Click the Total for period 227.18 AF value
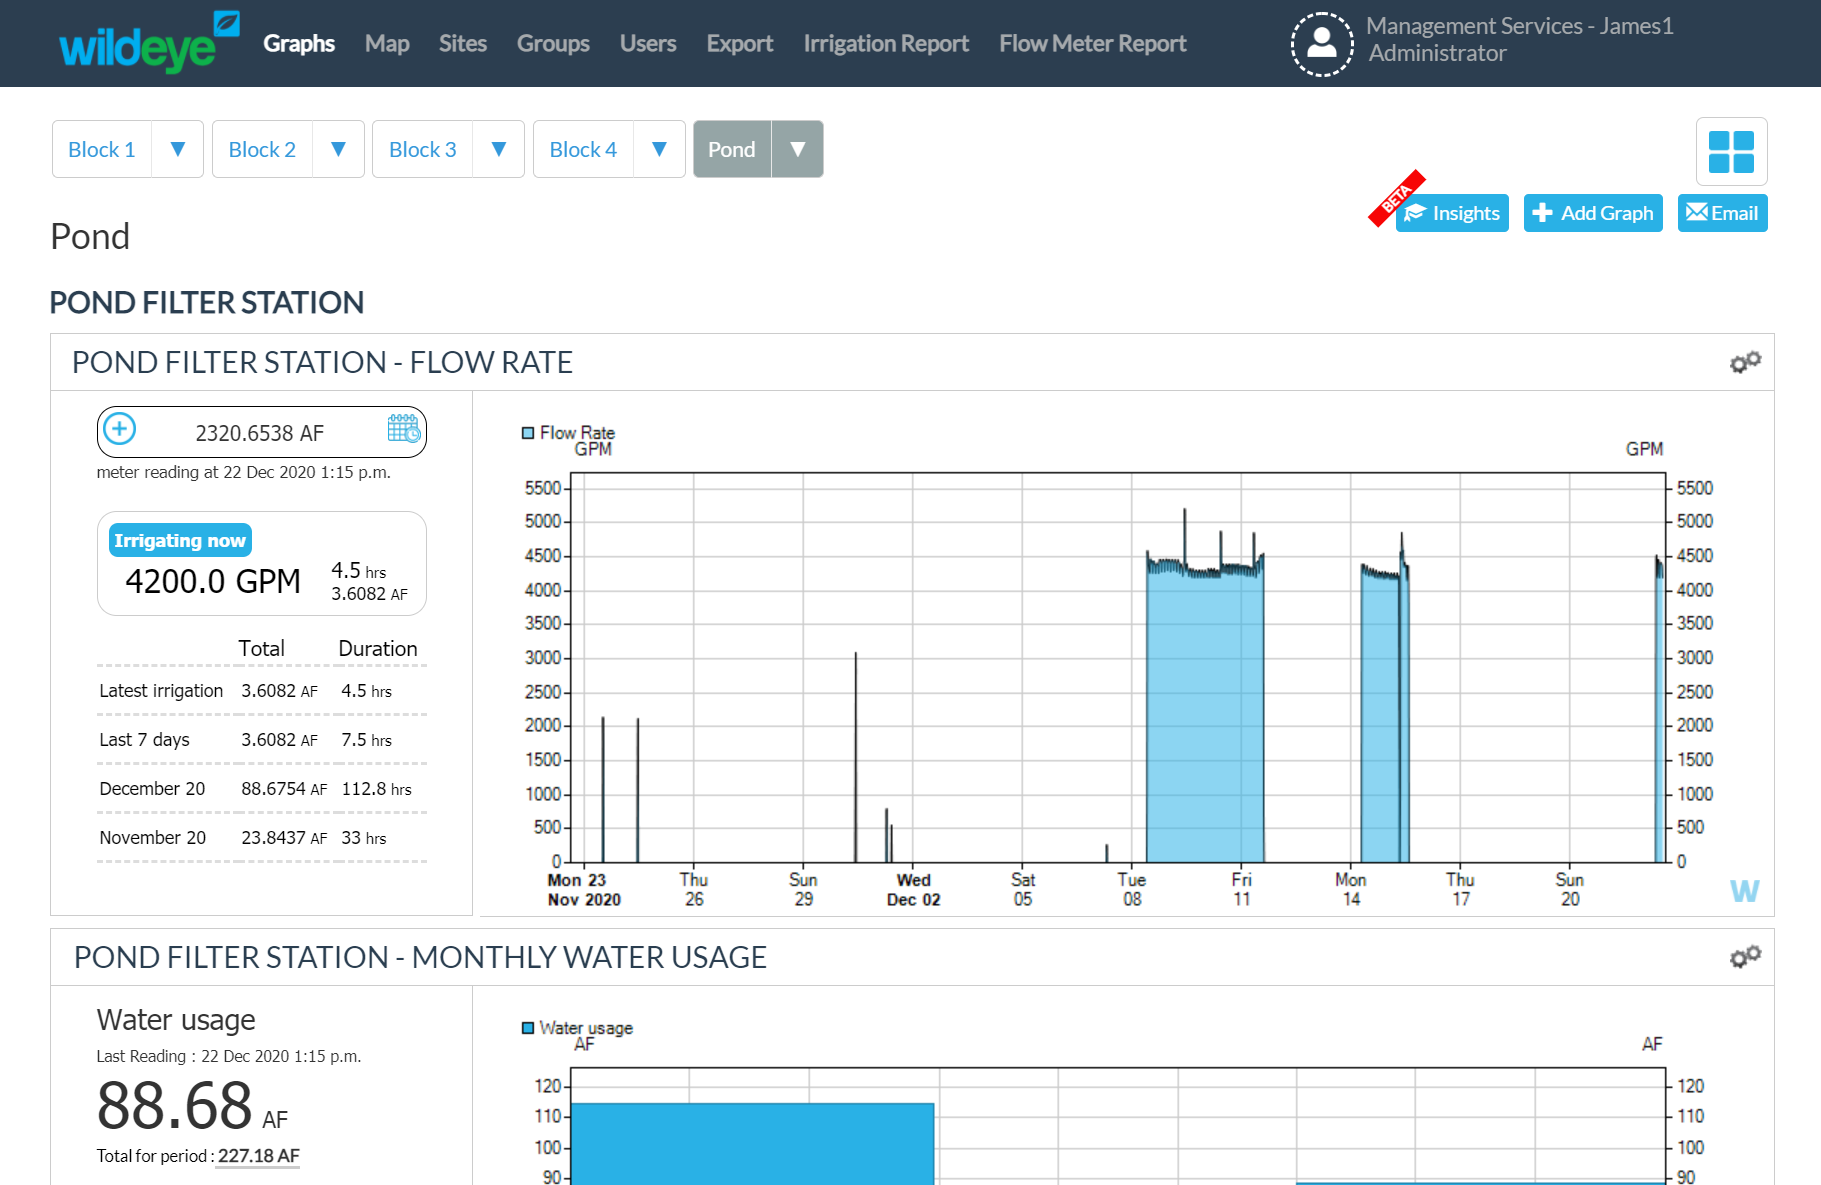The image size is (1821, 1185). coord(259,1156)
